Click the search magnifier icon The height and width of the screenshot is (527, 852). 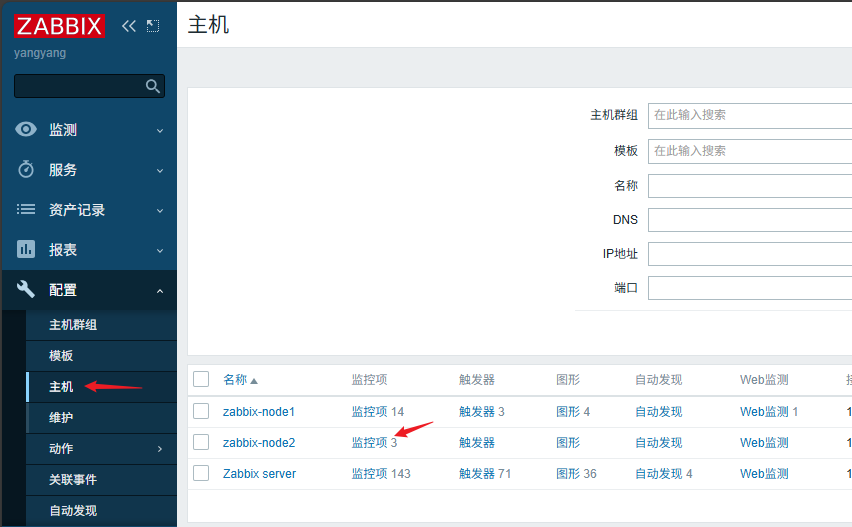153,86
